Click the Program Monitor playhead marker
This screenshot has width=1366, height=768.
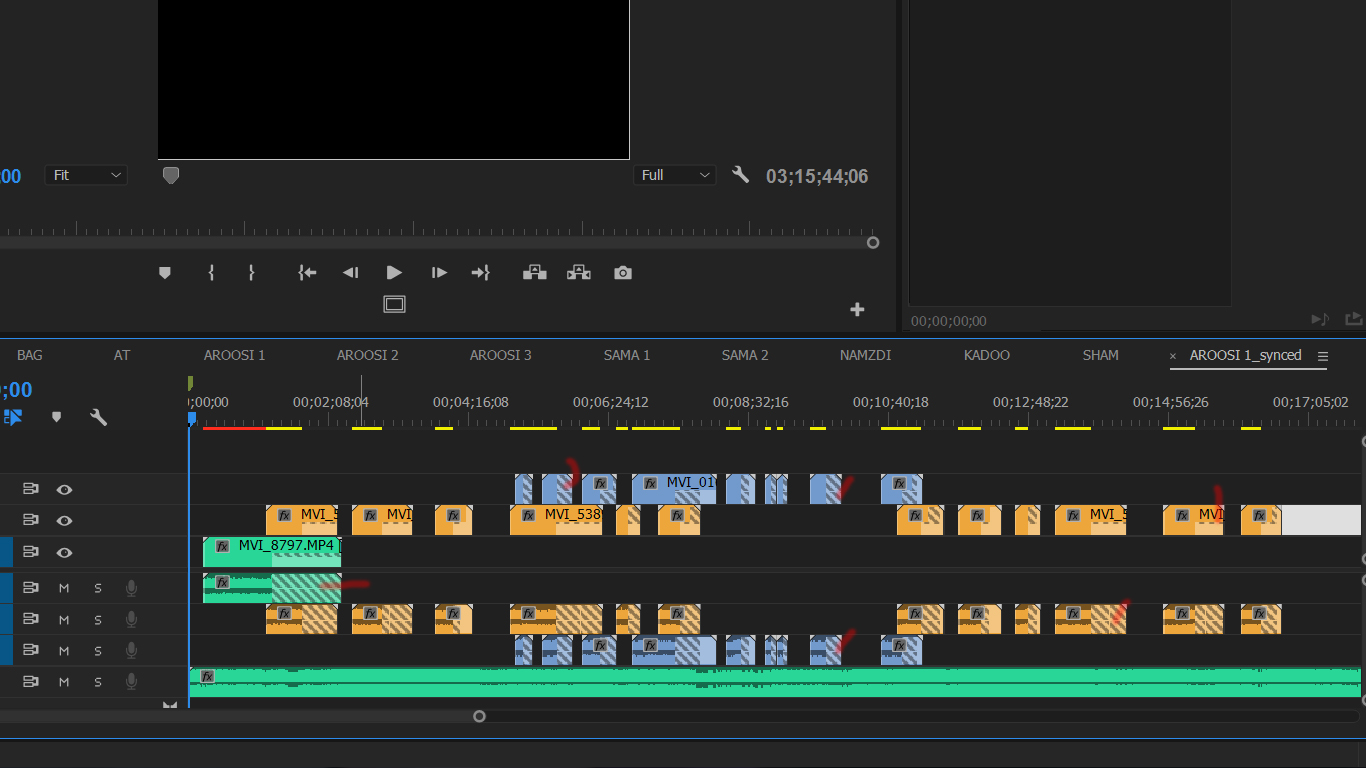tap(171, 175)
